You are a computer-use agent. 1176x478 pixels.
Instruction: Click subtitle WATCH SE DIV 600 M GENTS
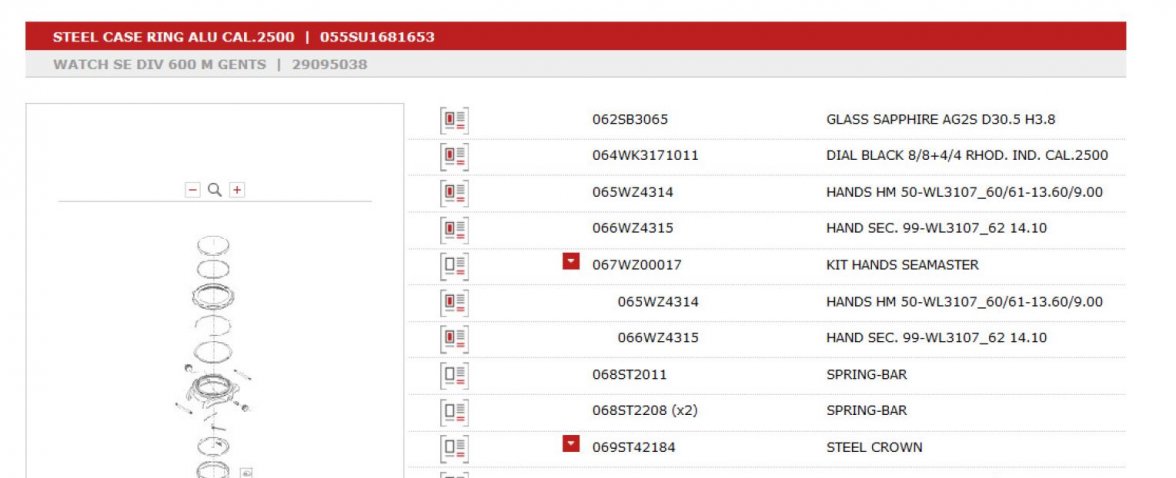pyautogui.click(x=159, y=65)
